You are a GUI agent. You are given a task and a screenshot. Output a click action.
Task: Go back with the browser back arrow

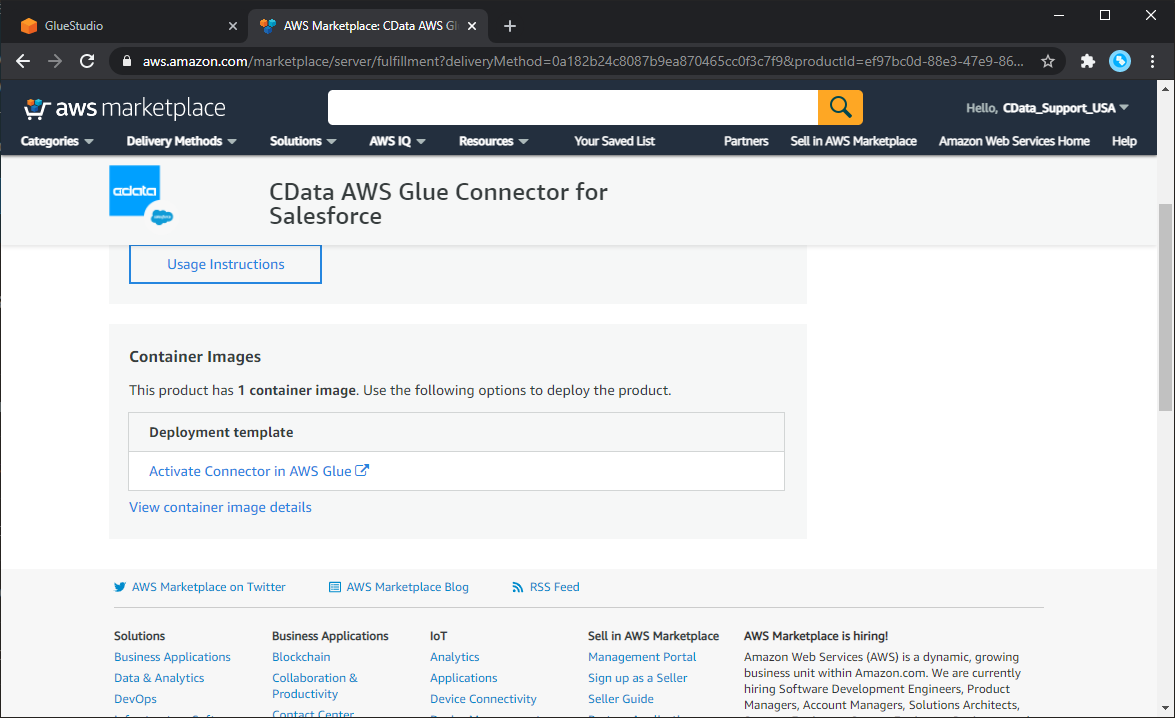point(23,61)
